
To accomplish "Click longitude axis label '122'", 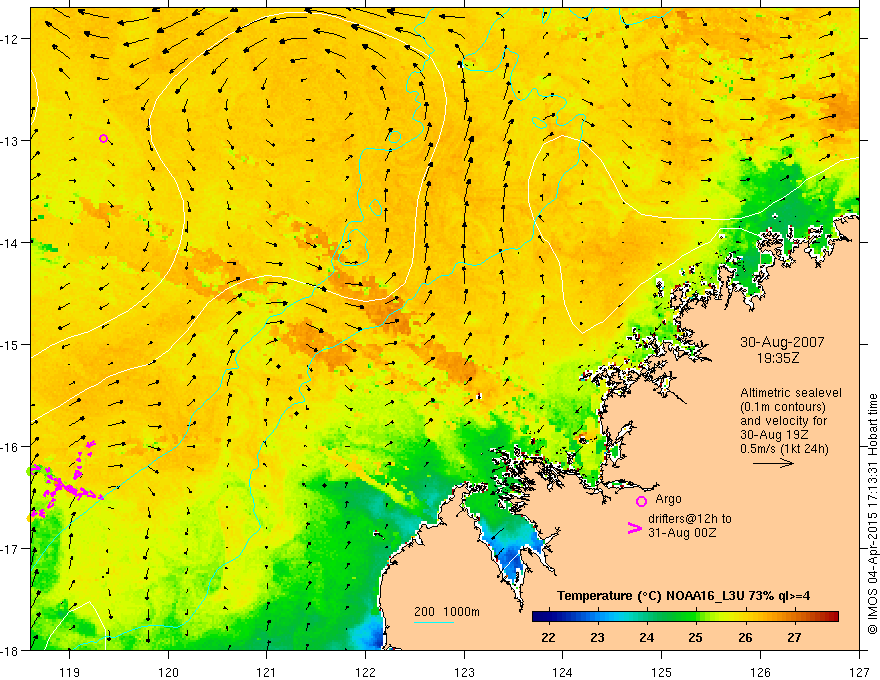I will coord(365,672).
